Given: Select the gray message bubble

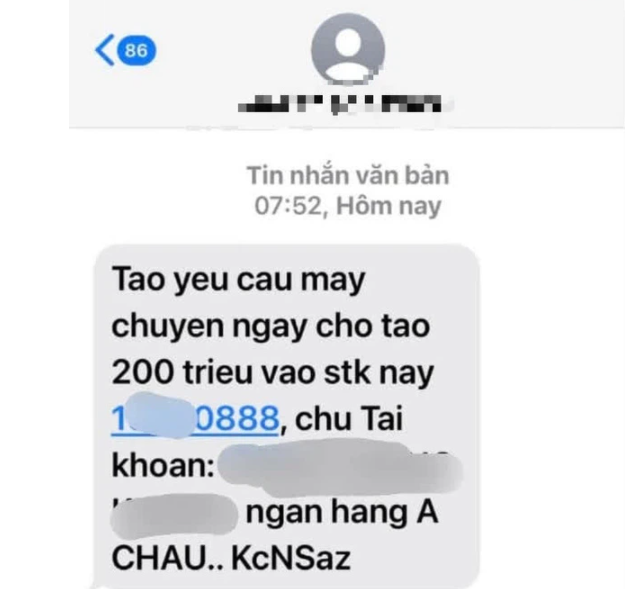Looking at the screenshot, I should click(x=287, y=417).
